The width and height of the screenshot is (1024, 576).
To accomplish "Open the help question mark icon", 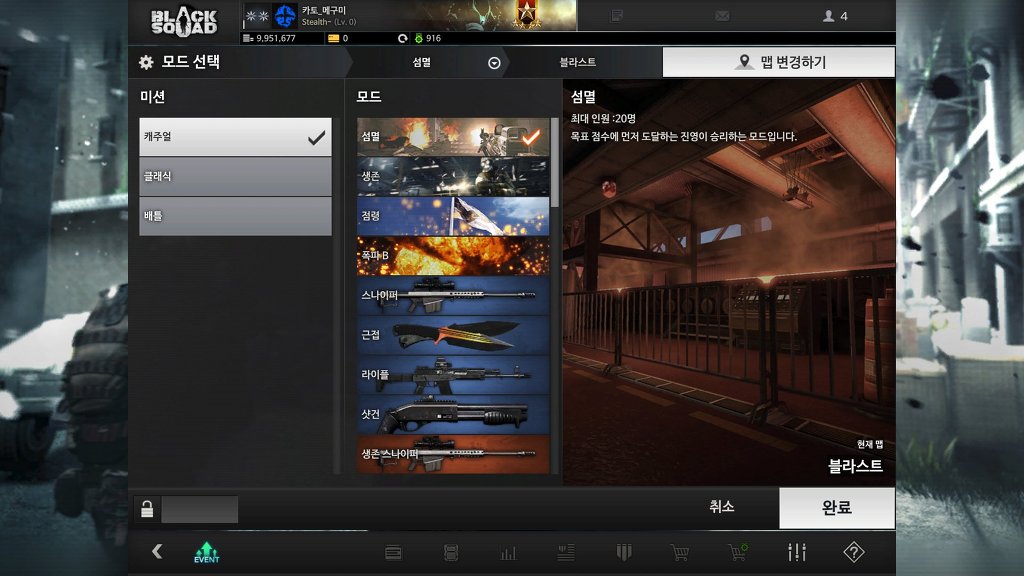I will point(854,552).
